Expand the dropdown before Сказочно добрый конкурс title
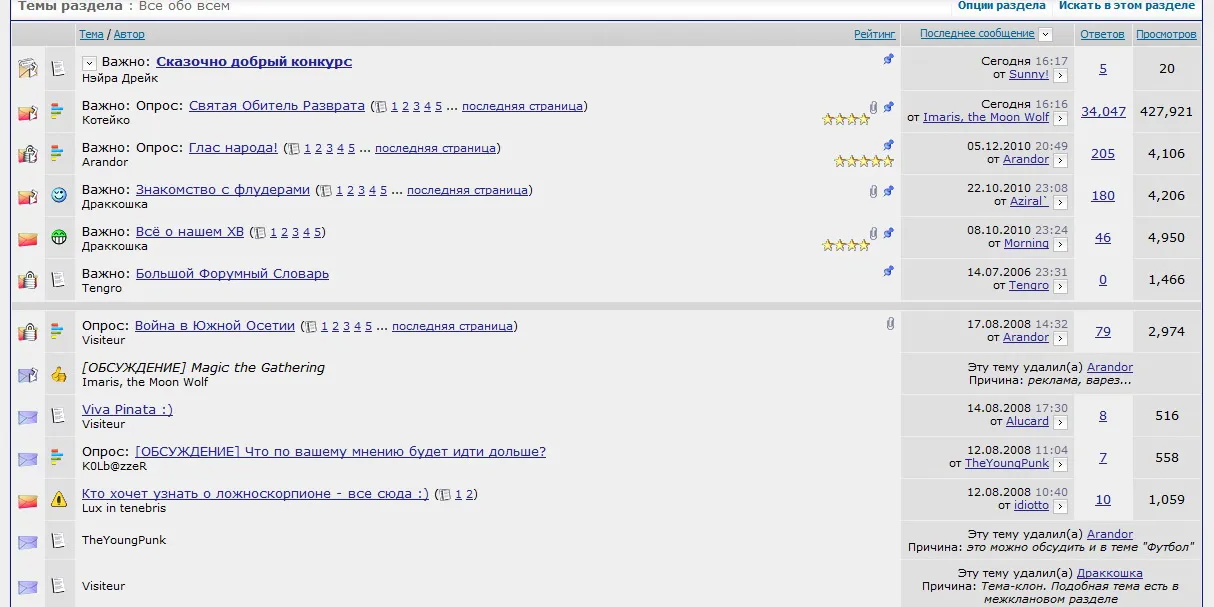The width and height of the screenshot is (1214, 607). coord(88,63)
